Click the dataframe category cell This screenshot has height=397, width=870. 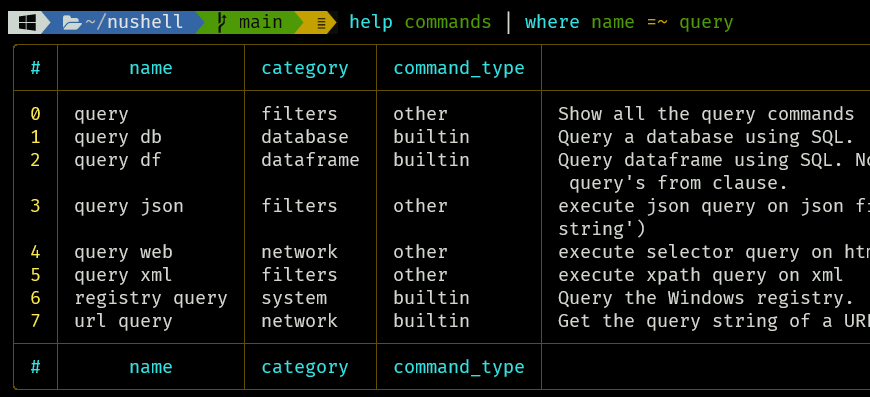tap(310, 160)
